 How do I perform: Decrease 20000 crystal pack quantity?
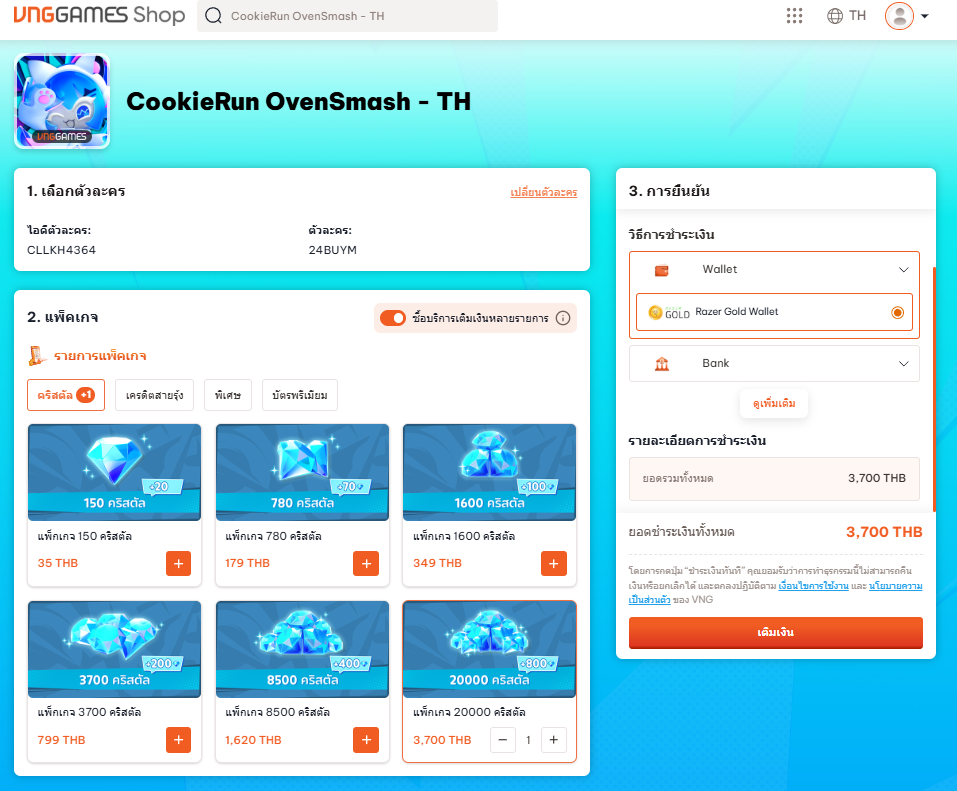(503, 740)
